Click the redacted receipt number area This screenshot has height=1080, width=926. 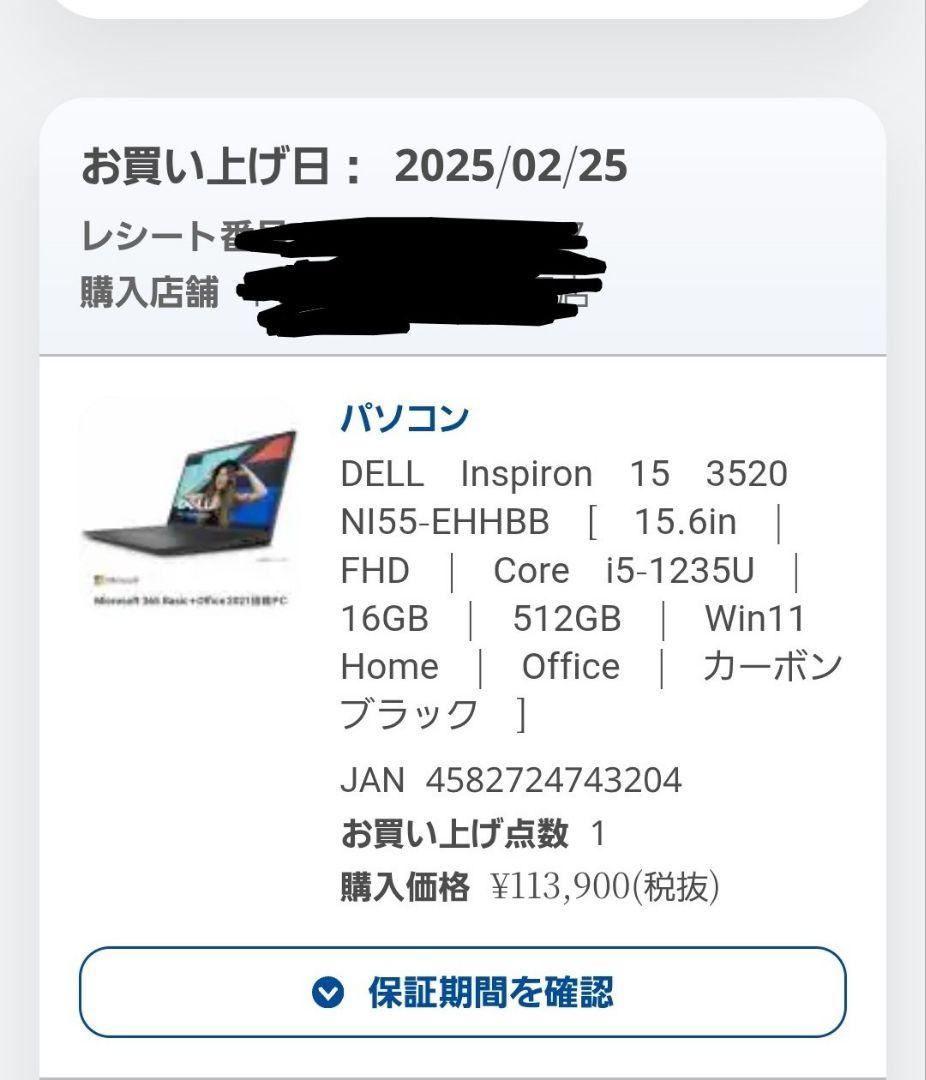[420, 240]
